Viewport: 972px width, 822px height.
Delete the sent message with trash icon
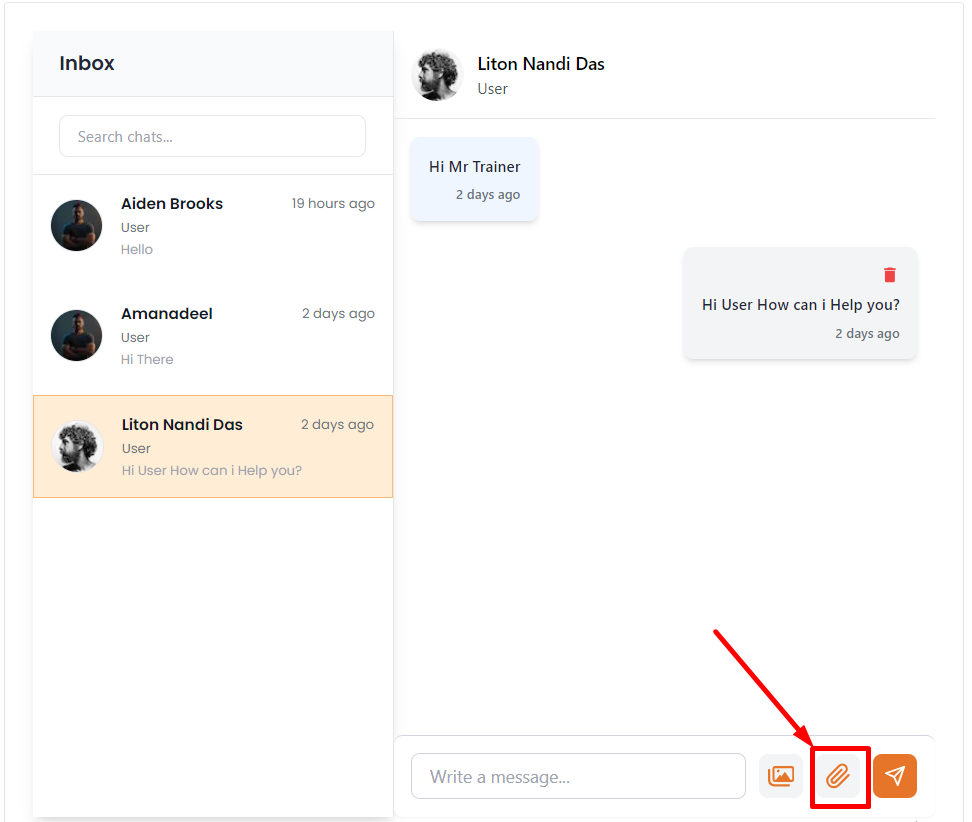click(x=889, y=274)
